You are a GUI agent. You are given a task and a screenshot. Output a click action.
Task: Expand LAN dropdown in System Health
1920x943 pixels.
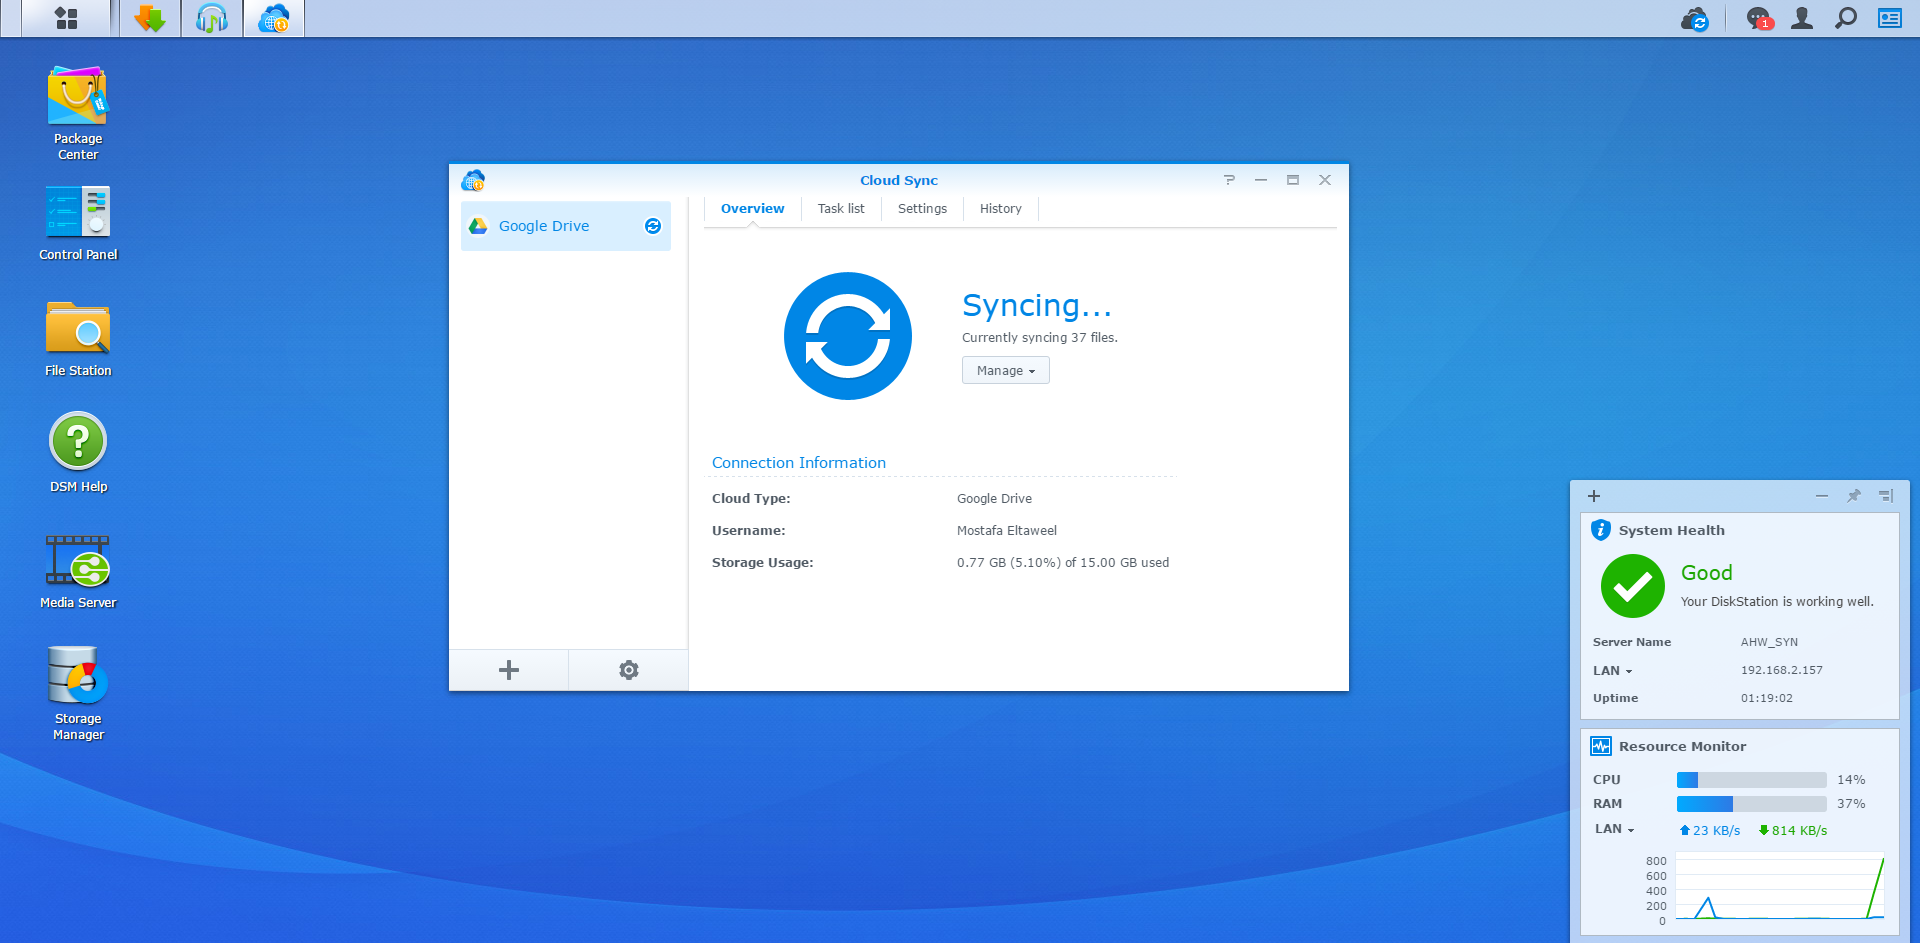[x=1612, y=671]
